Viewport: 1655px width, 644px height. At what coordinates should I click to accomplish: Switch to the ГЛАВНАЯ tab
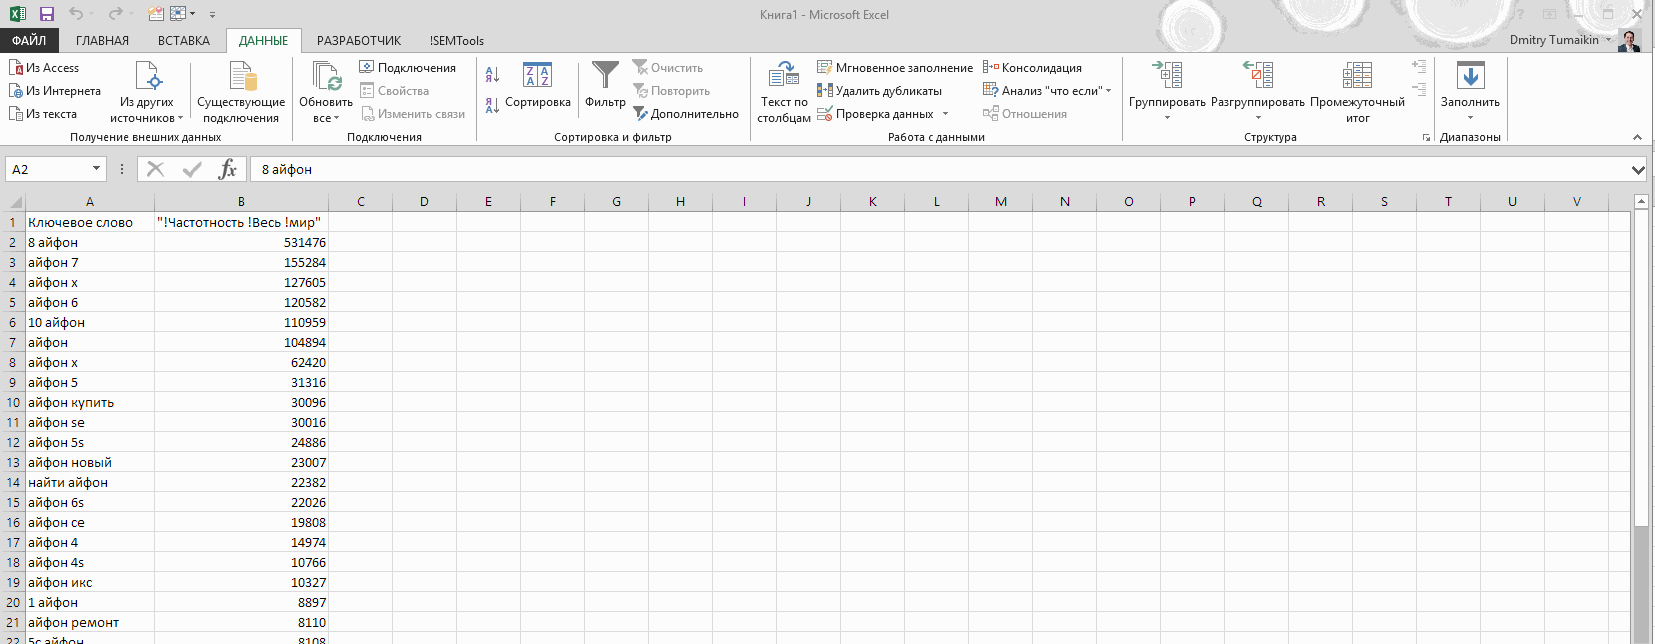(x=103, y=41)
